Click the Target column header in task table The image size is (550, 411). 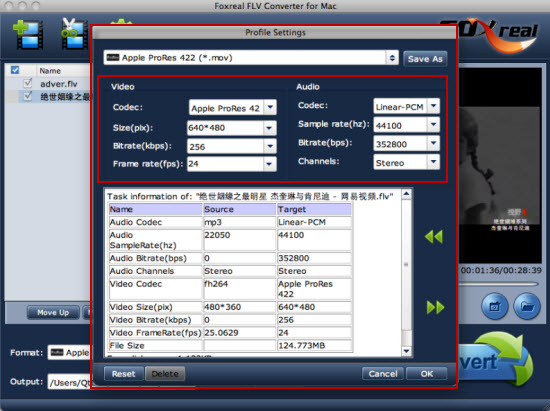[x=314, y=209]
